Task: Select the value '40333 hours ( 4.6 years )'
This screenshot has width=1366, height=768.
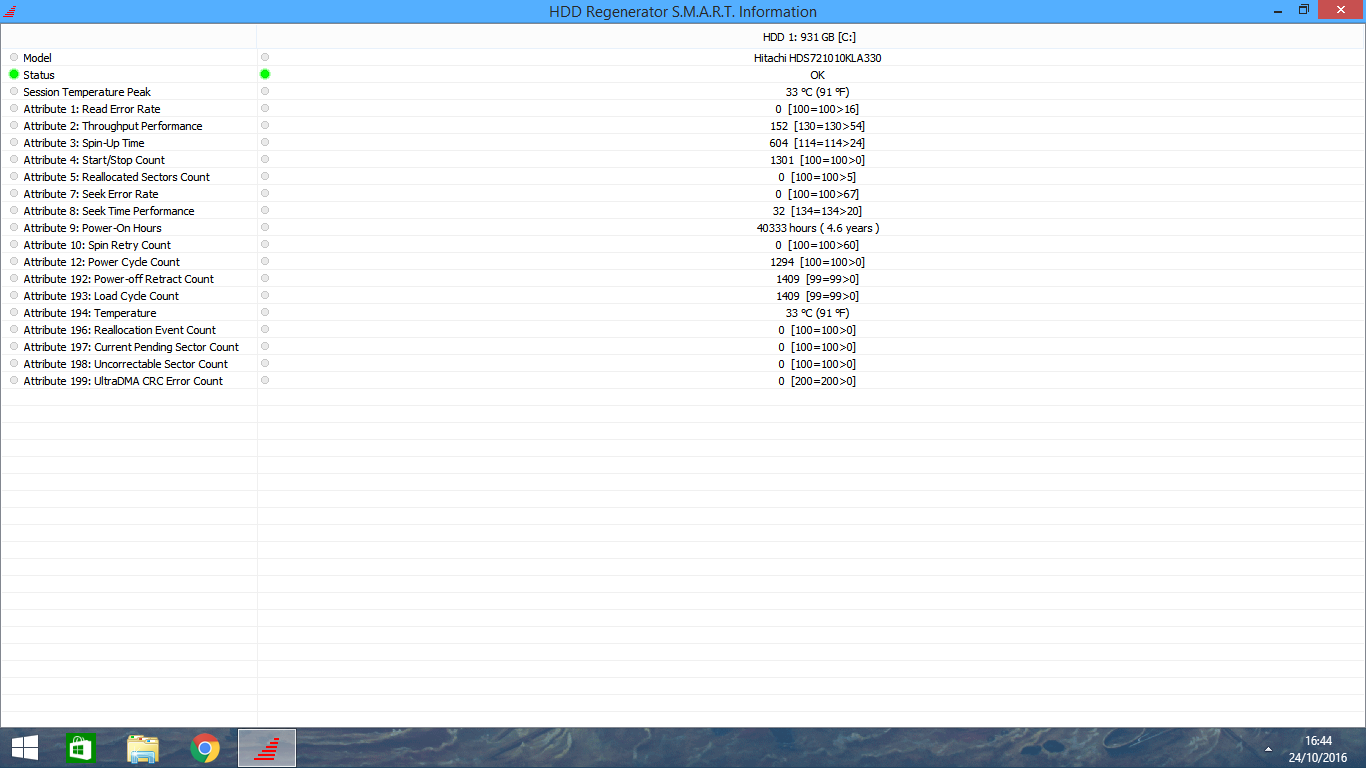Action: 818,228
